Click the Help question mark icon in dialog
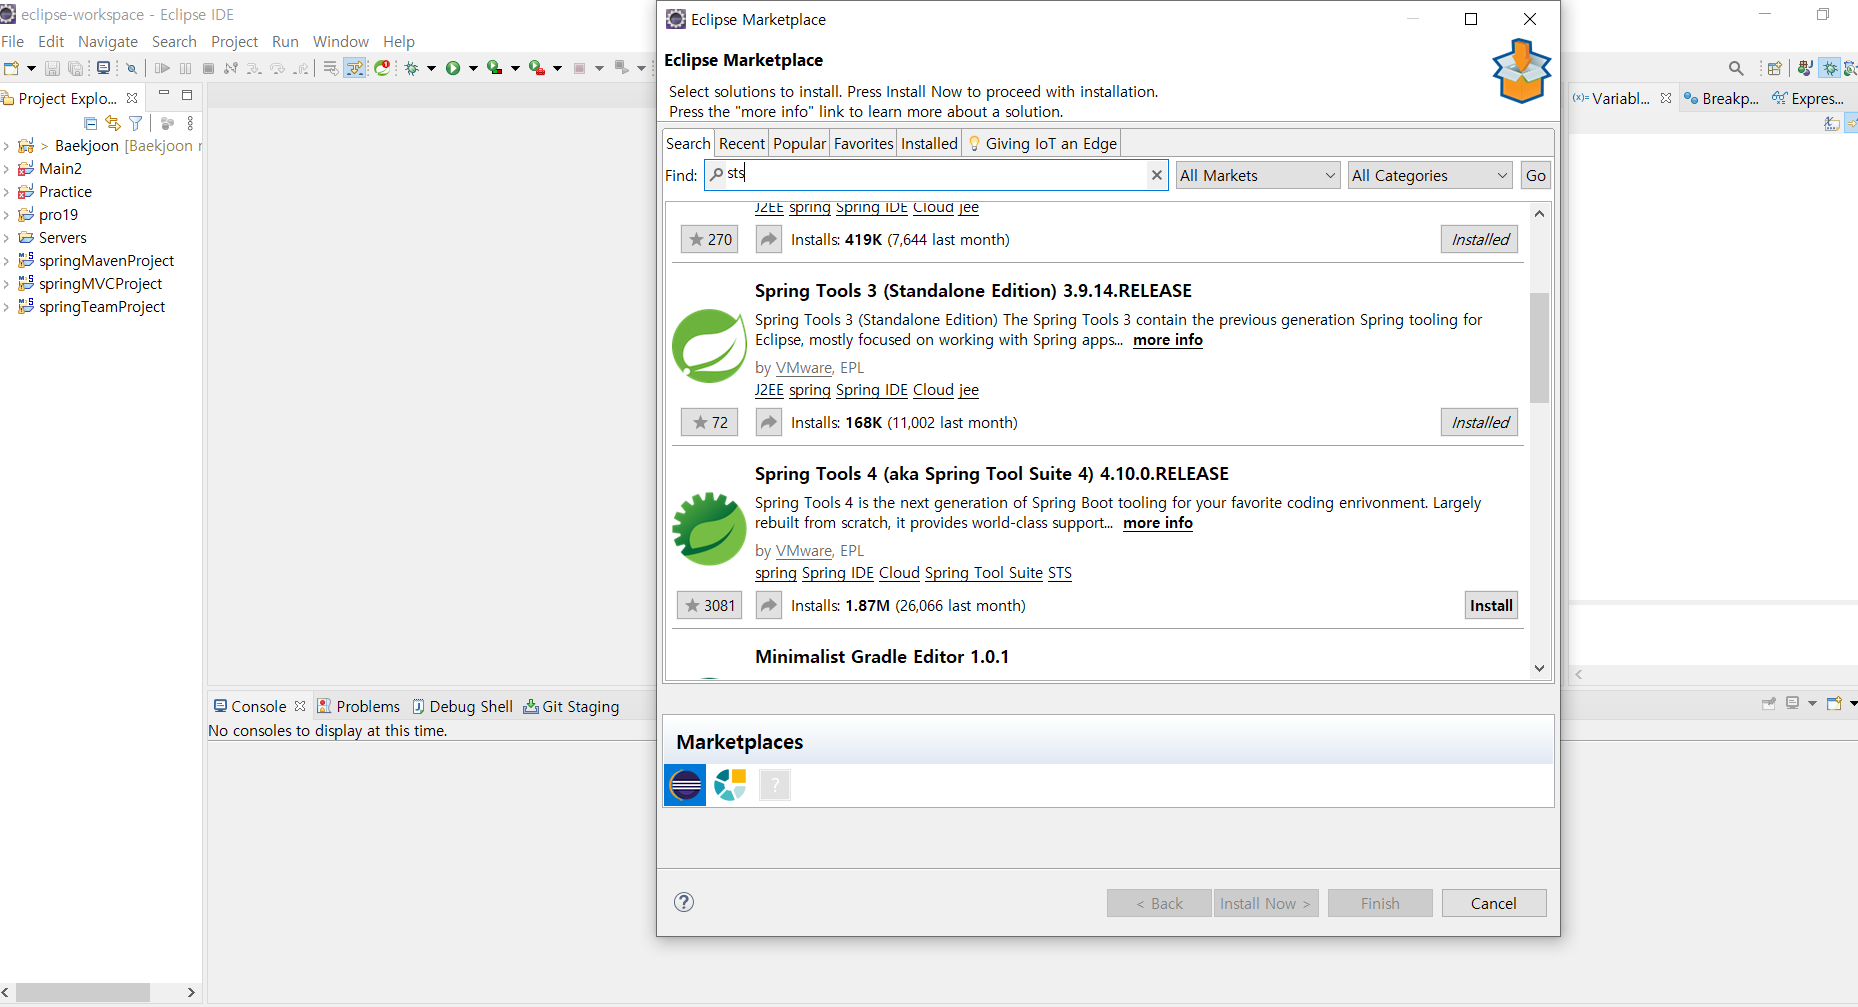 click(x=684, y=902)
